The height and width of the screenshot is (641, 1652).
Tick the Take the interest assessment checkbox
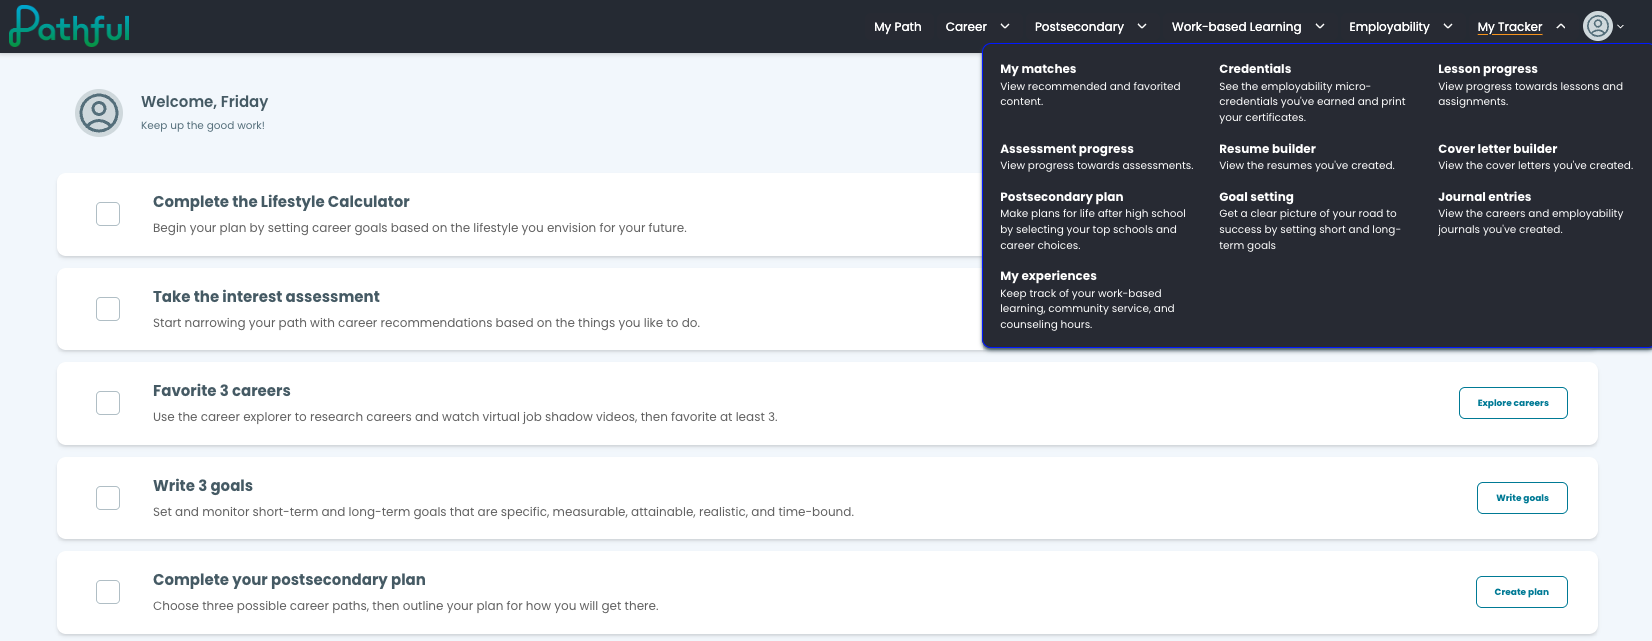click(x=108, y=309)
